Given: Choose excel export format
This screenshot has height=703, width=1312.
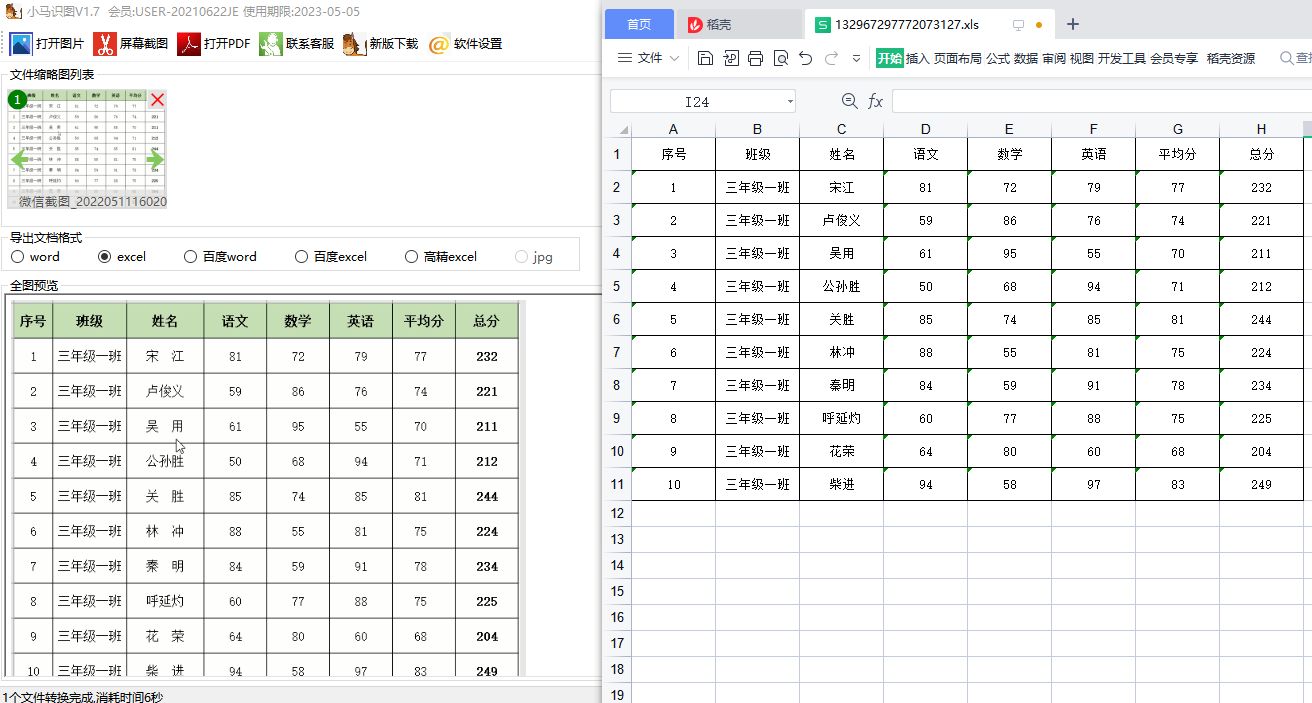Looking at the screenshot, I should coord(122,257).
